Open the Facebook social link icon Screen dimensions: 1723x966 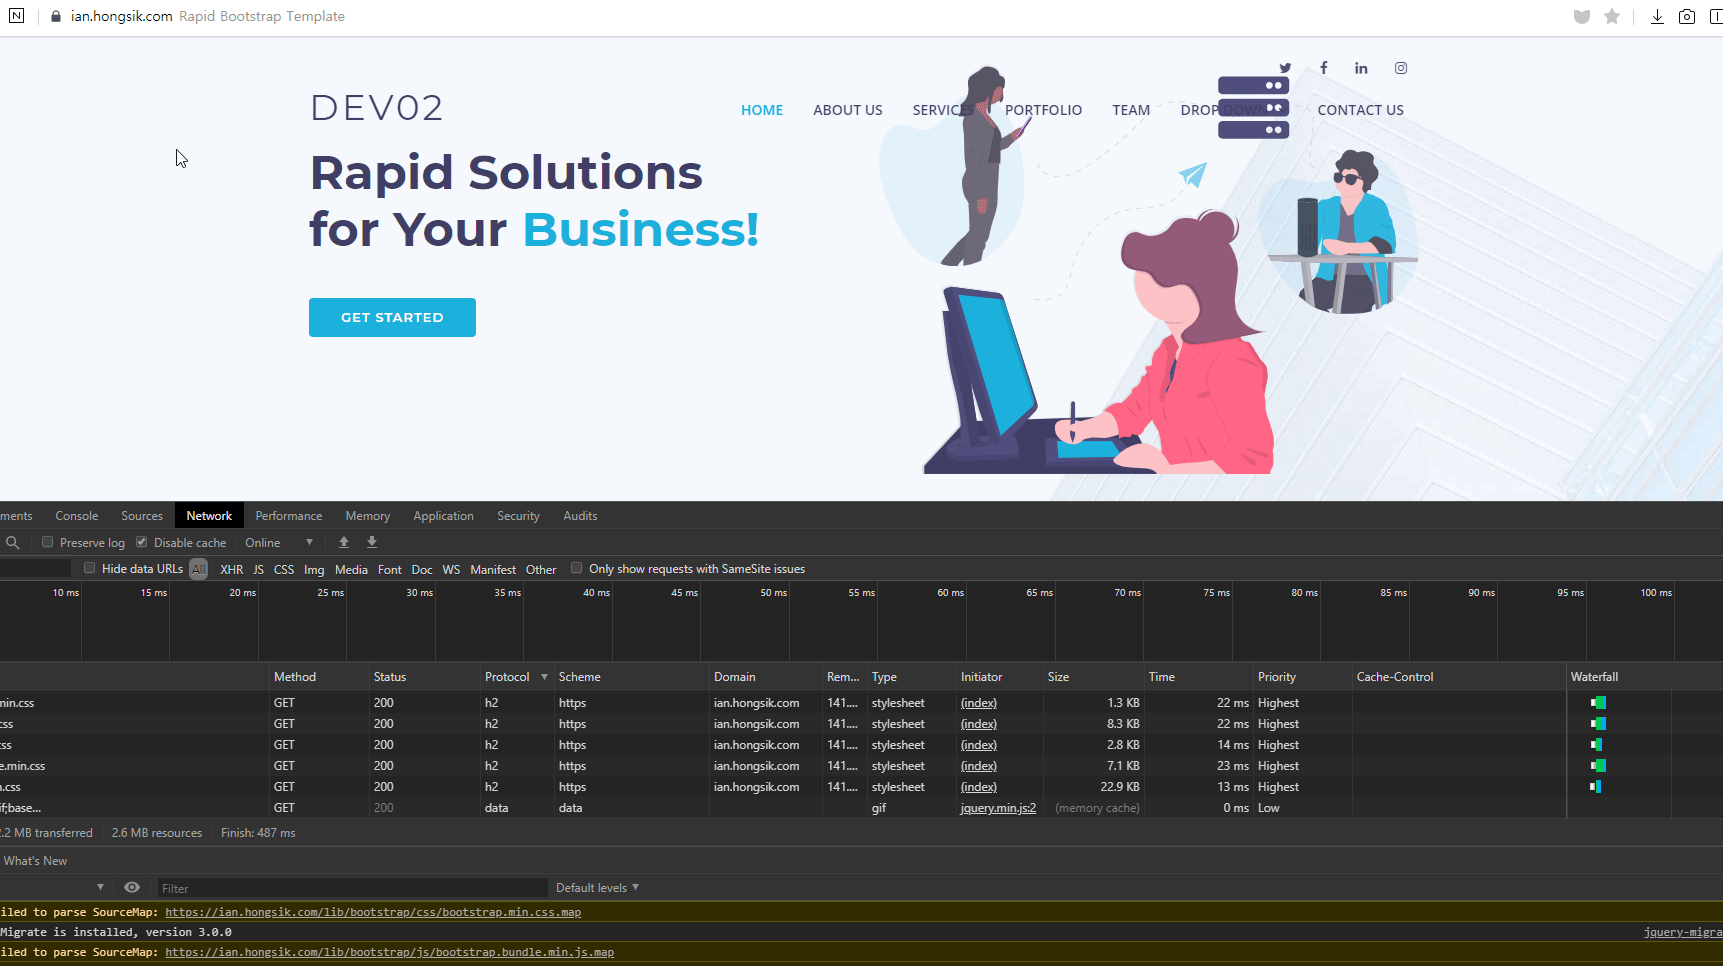tap(1323, 68)
